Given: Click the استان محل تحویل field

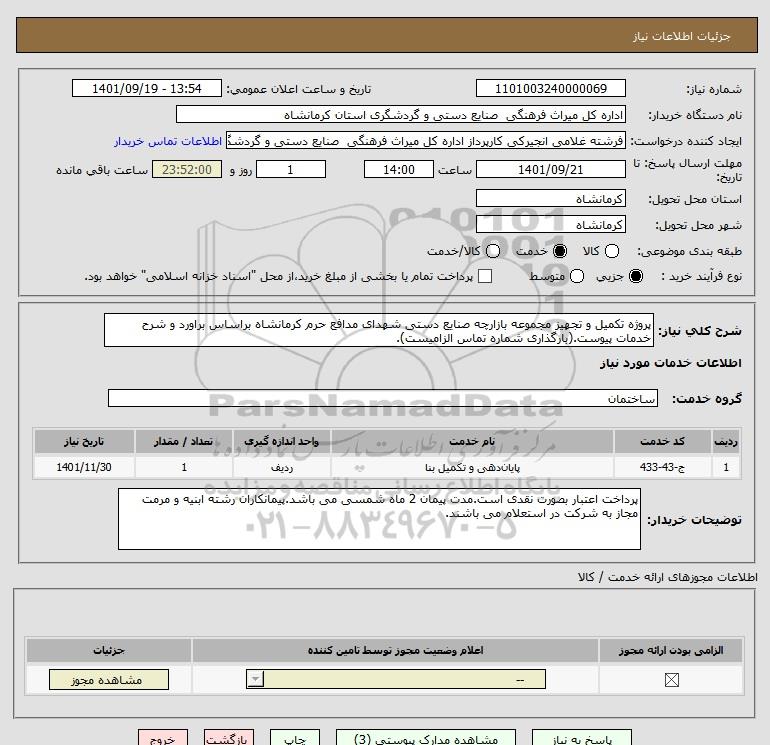Looking at the screenshot, I should (550, 198).
